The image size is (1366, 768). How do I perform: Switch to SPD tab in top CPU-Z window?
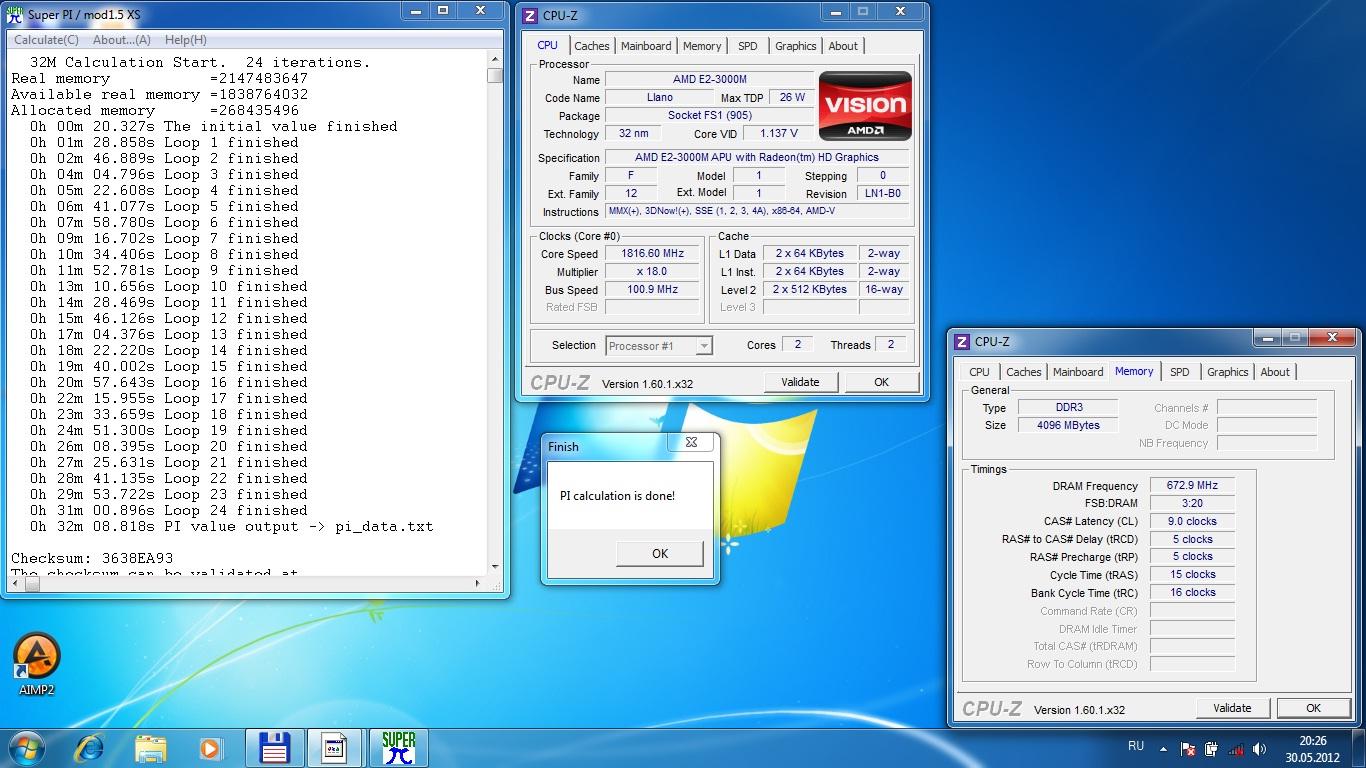(748, 46)
